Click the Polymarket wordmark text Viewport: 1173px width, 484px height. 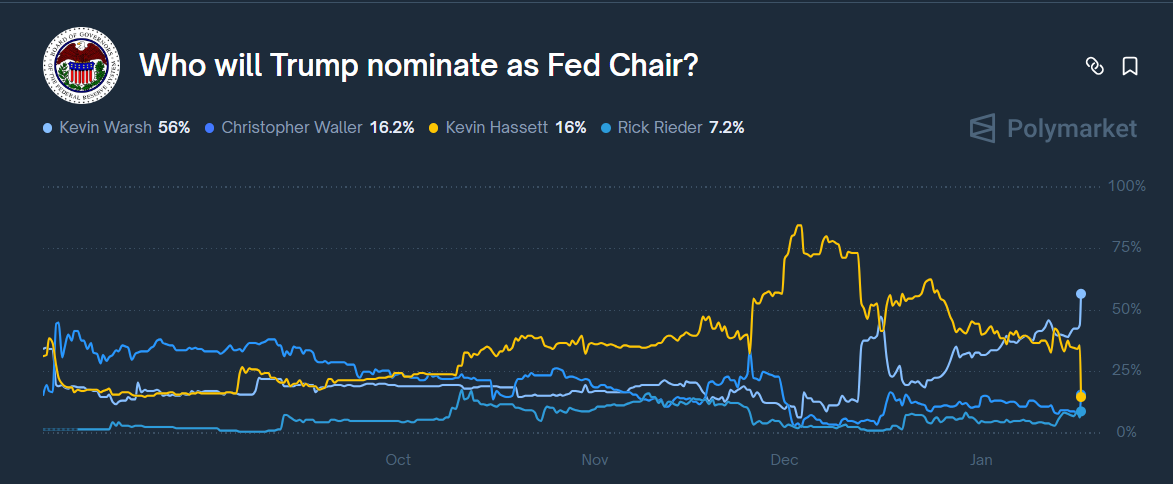(1073, 129)
